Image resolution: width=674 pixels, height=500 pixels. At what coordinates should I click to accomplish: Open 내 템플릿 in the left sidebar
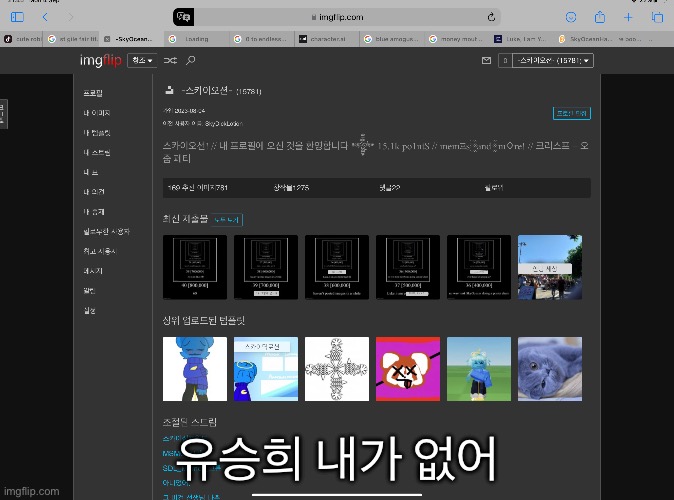point(97,132)
